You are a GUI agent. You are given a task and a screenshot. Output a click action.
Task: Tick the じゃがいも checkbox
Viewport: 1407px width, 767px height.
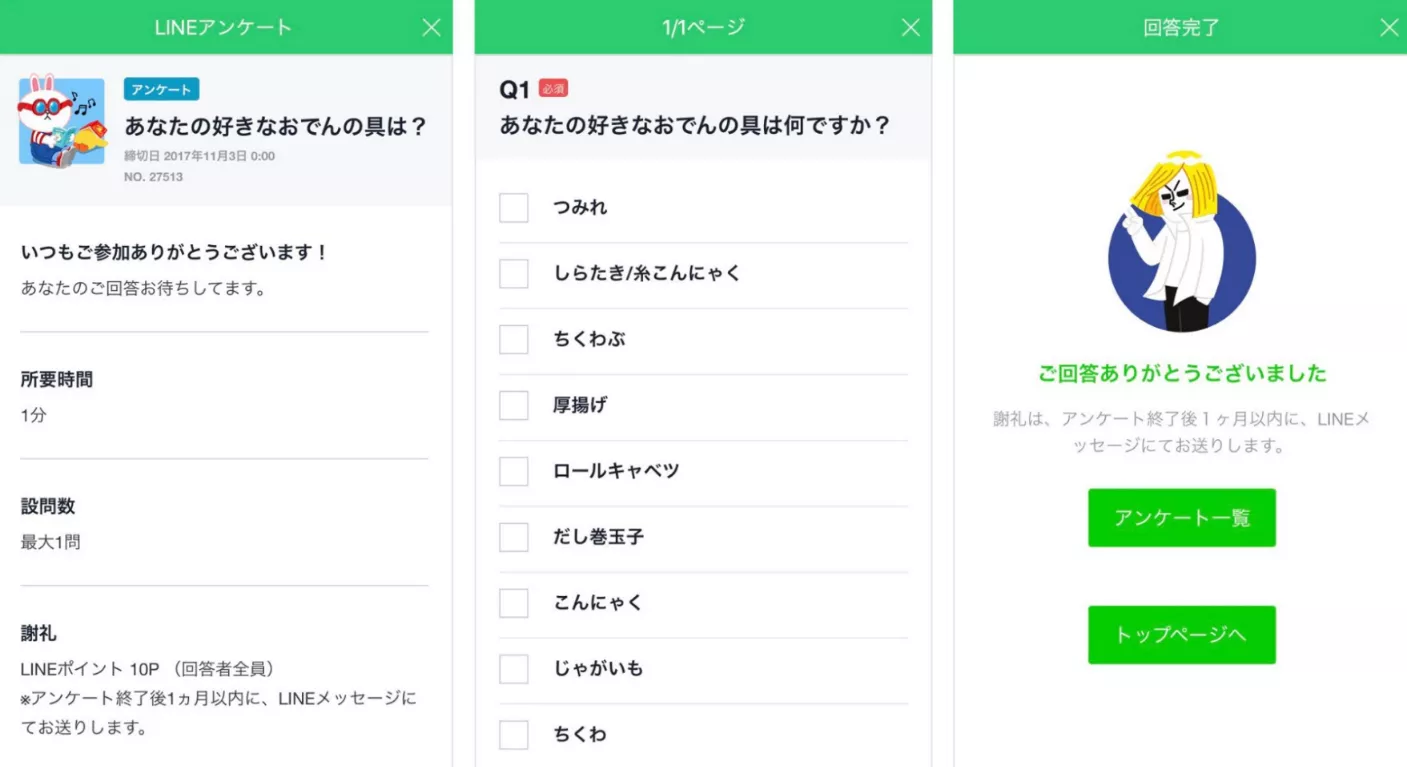(x=514, y=670)
